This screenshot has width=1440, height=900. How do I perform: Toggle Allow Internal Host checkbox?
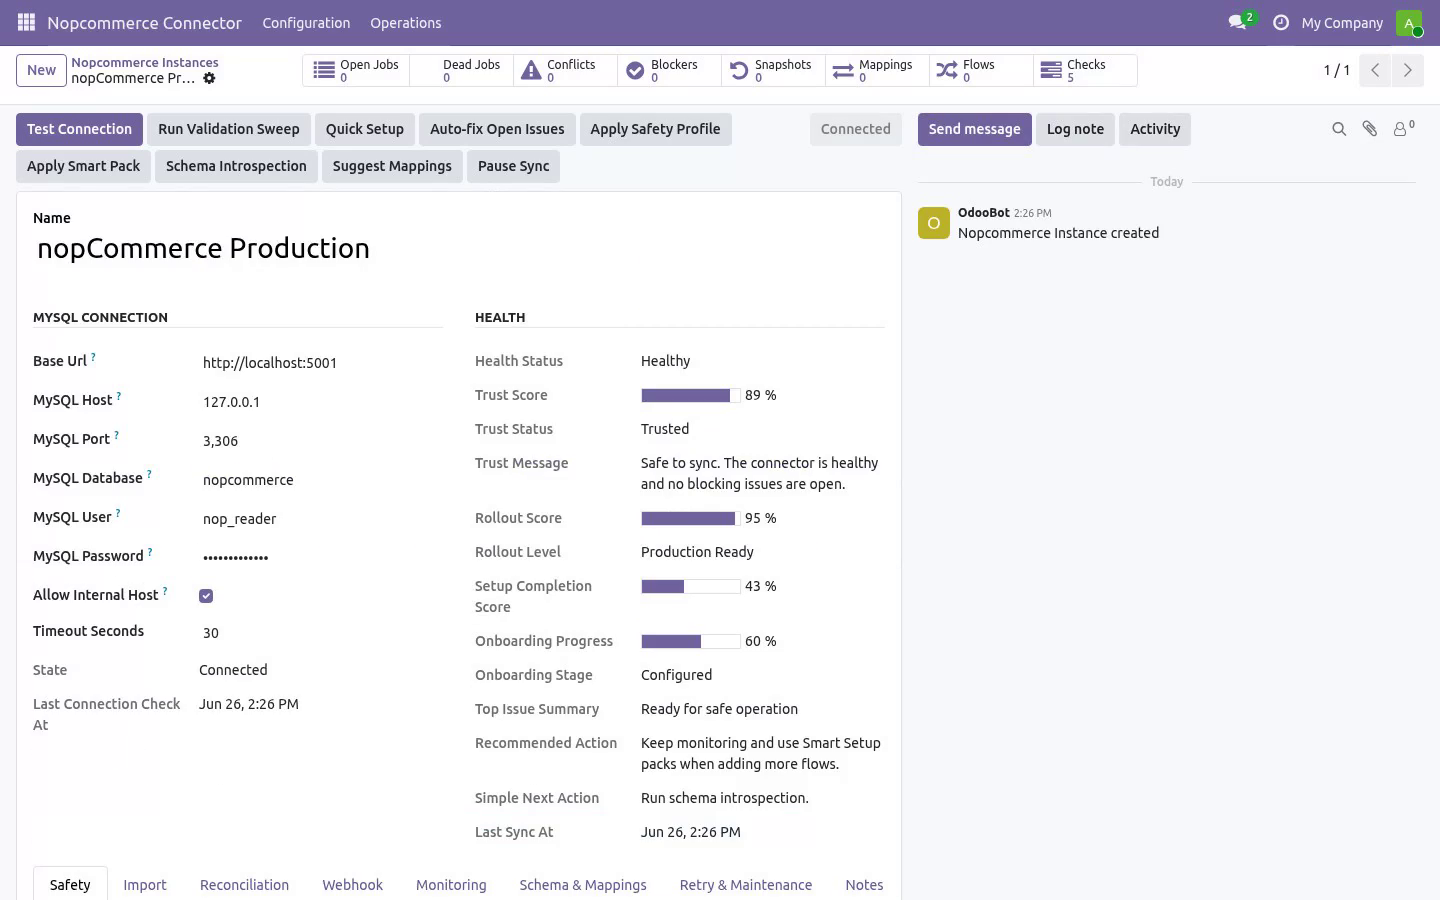point(206,596)
